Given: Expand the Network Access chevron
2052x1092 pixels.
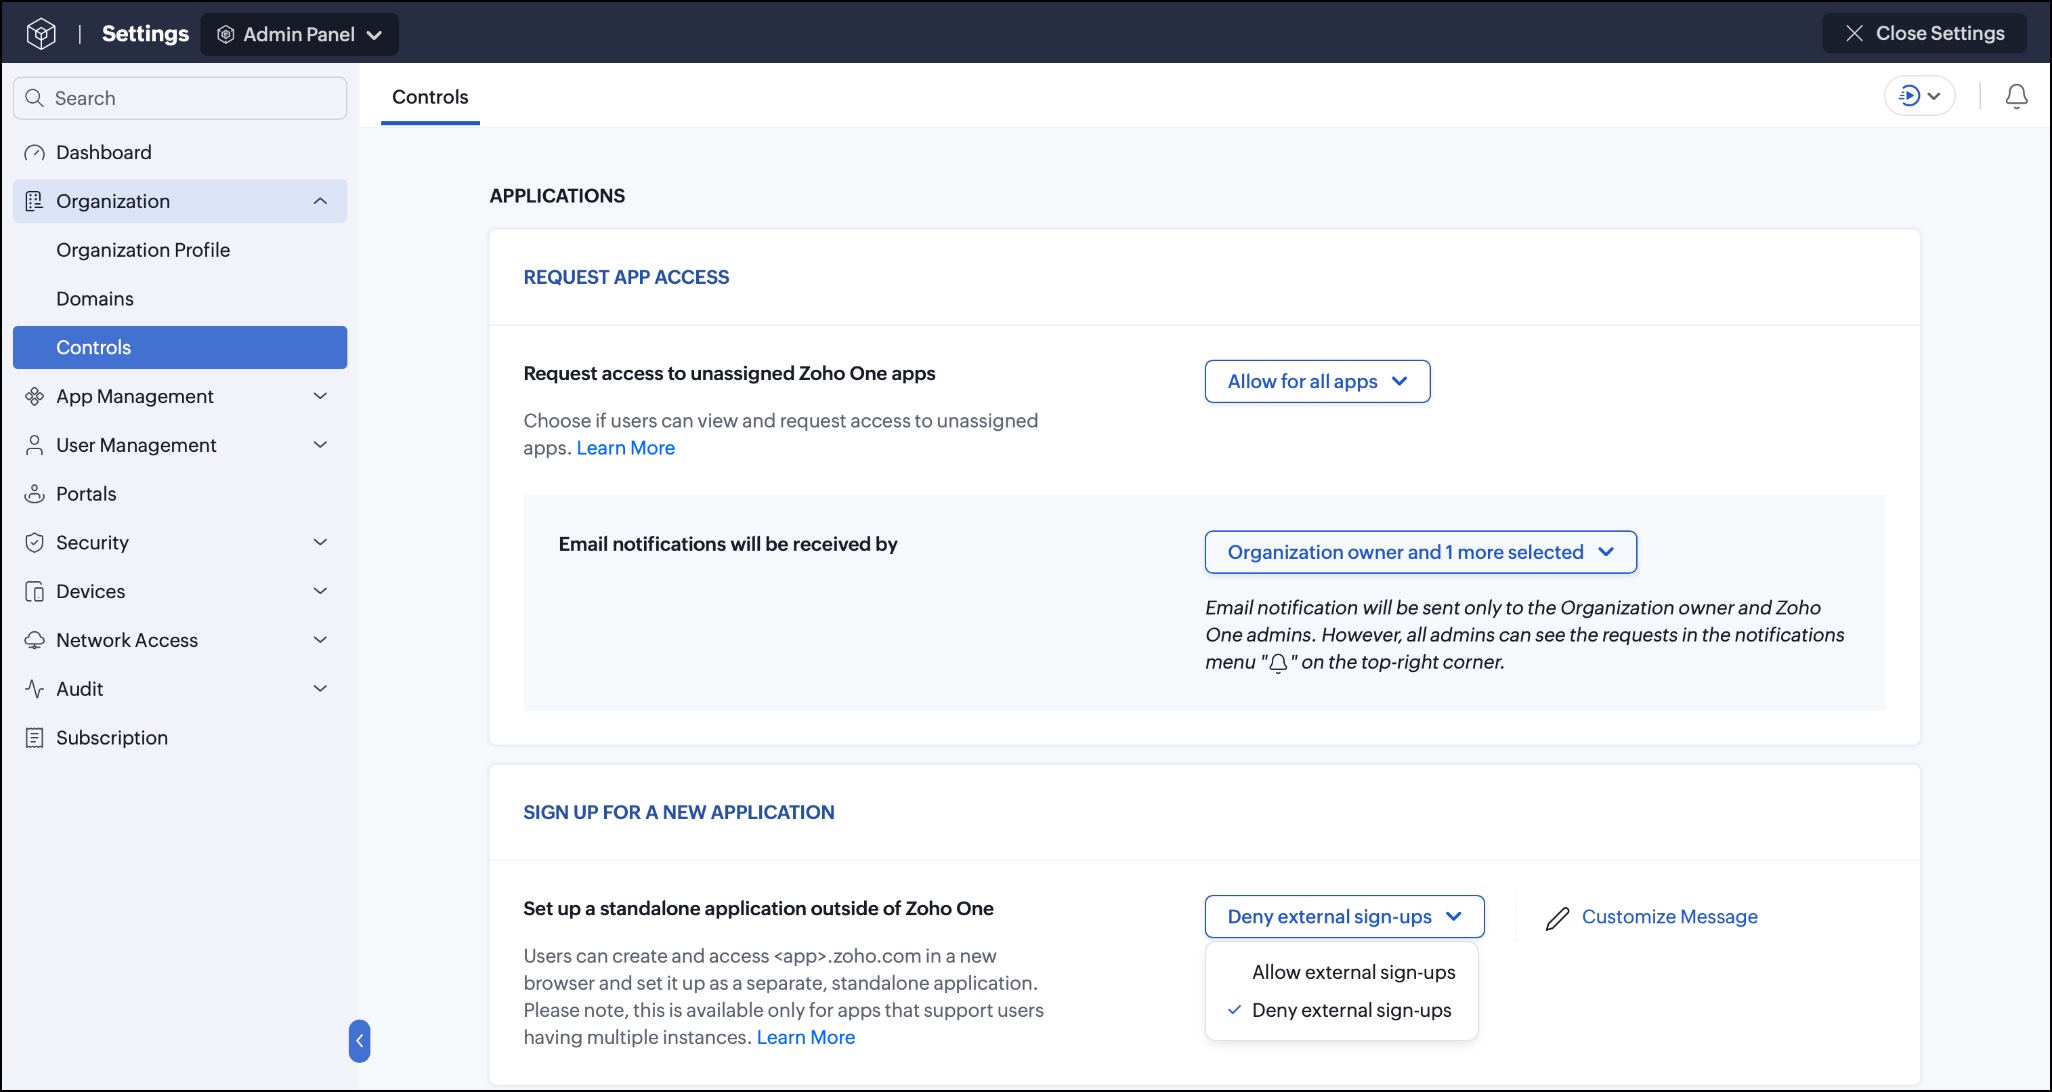Looking at the screenshot, I should point(320,640).
